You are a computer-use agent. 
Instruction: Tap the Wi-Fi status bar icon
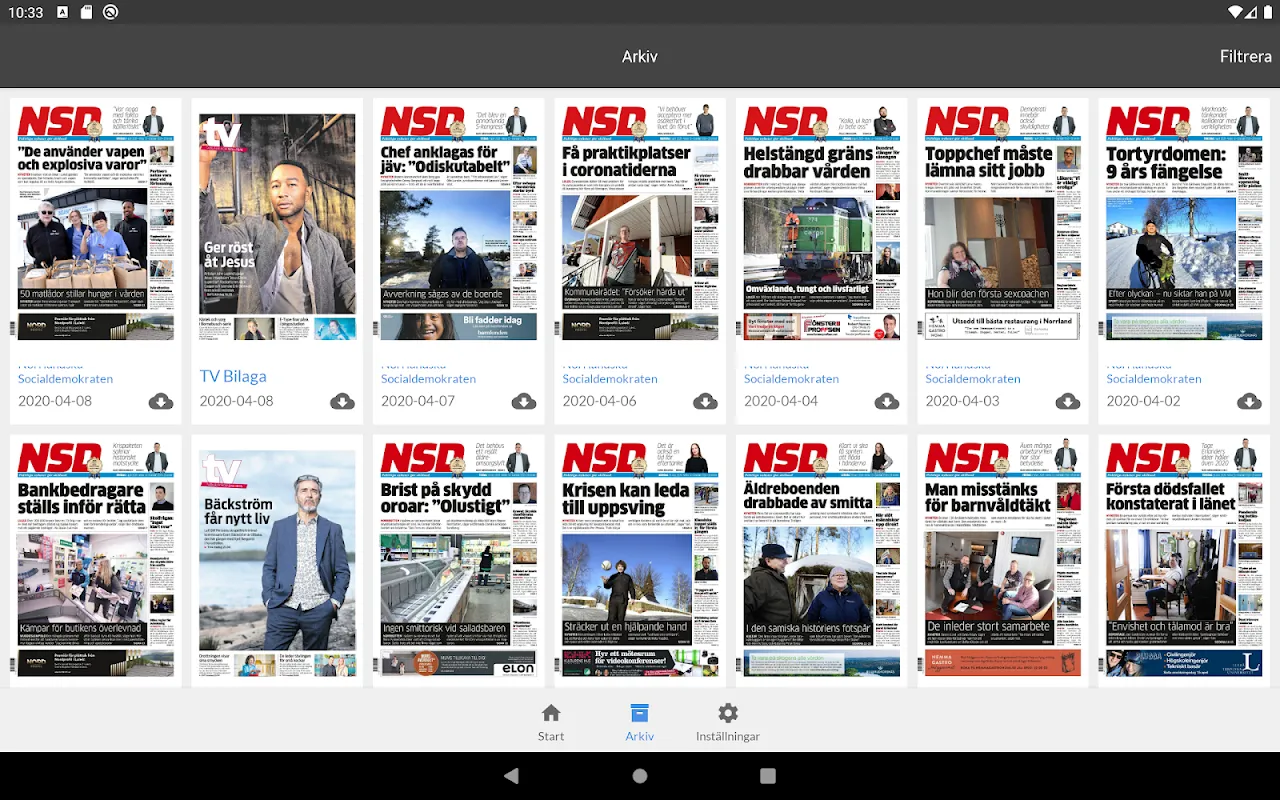coord(1235,12)
